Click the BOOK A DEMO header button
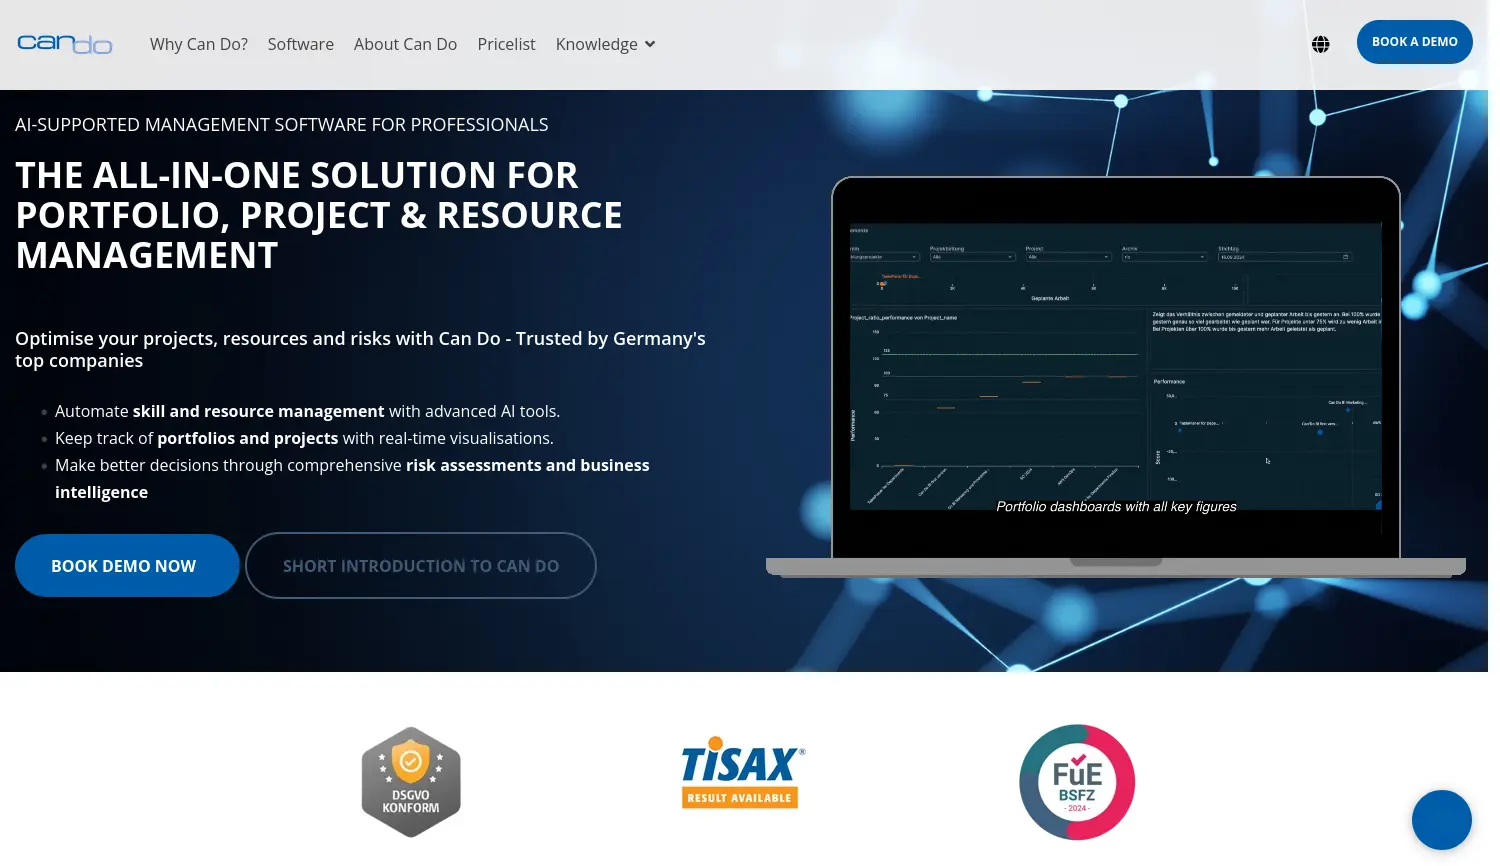This screenshot has width=1500, height=866. [x=1414, y=42]
